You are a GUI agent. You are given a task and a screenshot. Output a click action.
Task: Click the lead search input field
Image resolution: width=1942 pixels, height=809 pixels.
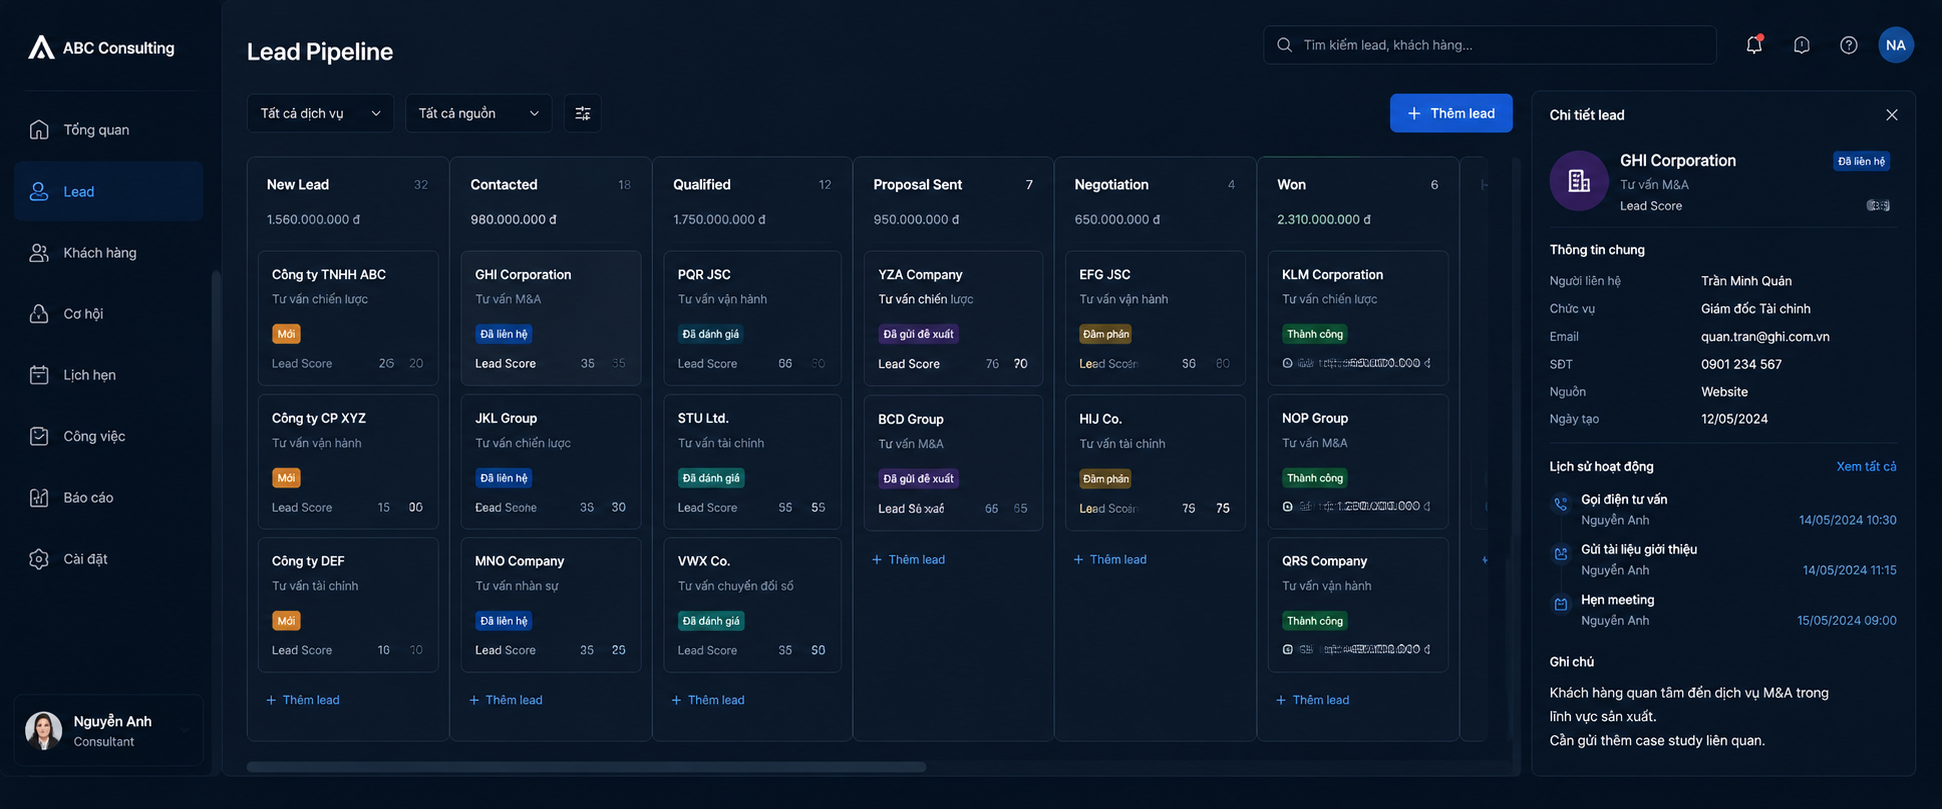1490,45
